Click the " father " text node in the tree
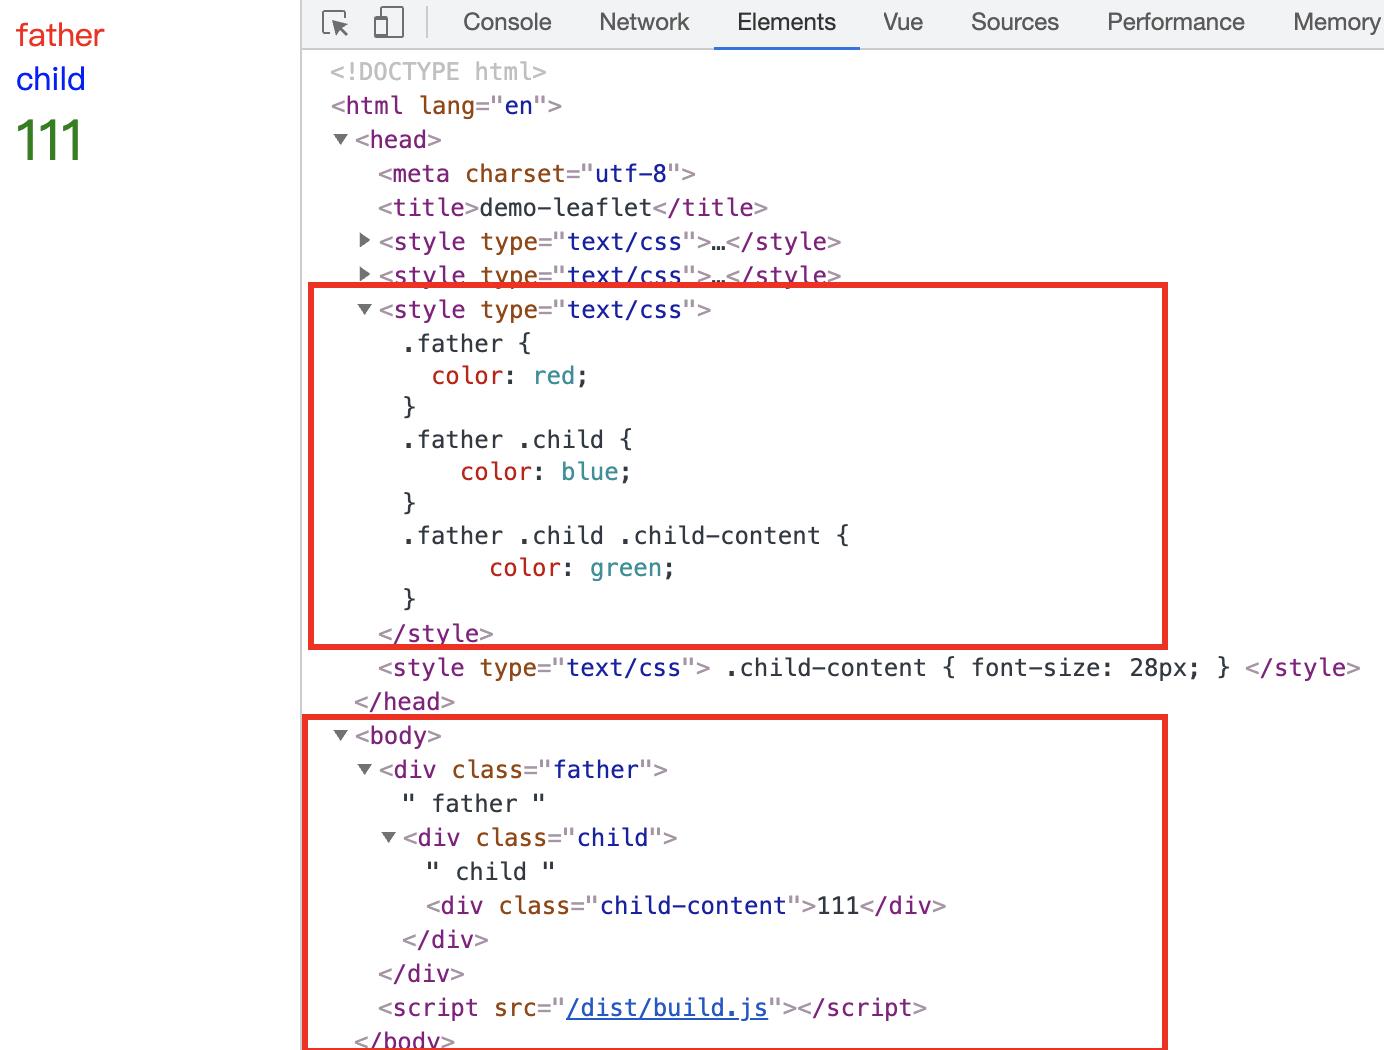Image resolution: width=1384 pixels, height=1050 pixels. coord(474,804)
